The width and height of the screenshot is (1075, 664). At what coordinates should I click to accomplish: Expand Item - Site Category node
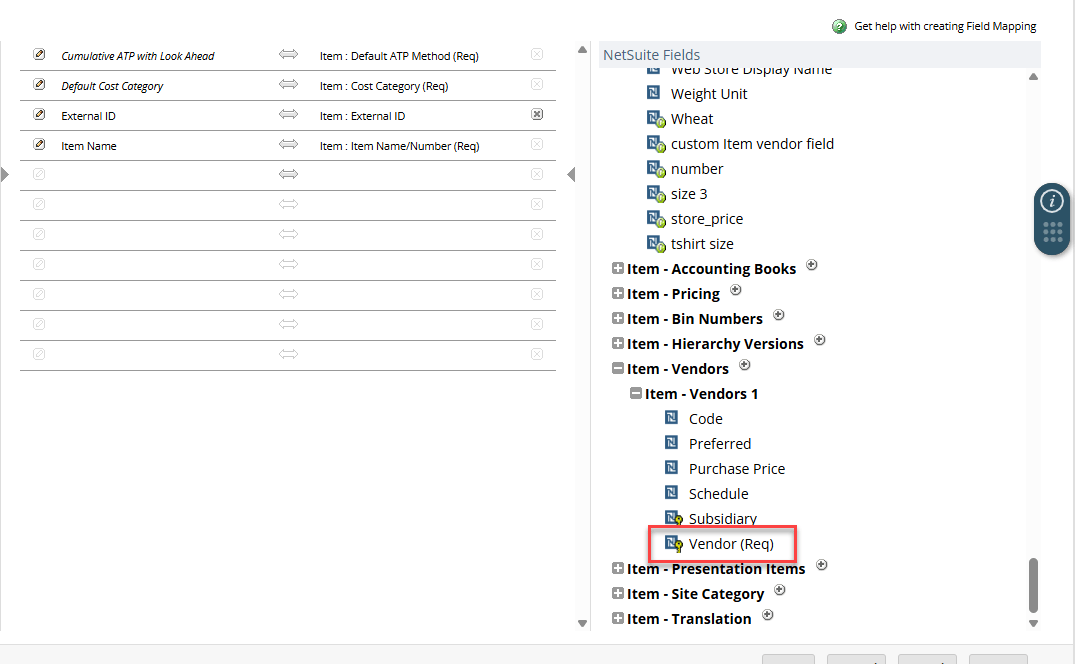pos(618,593)
